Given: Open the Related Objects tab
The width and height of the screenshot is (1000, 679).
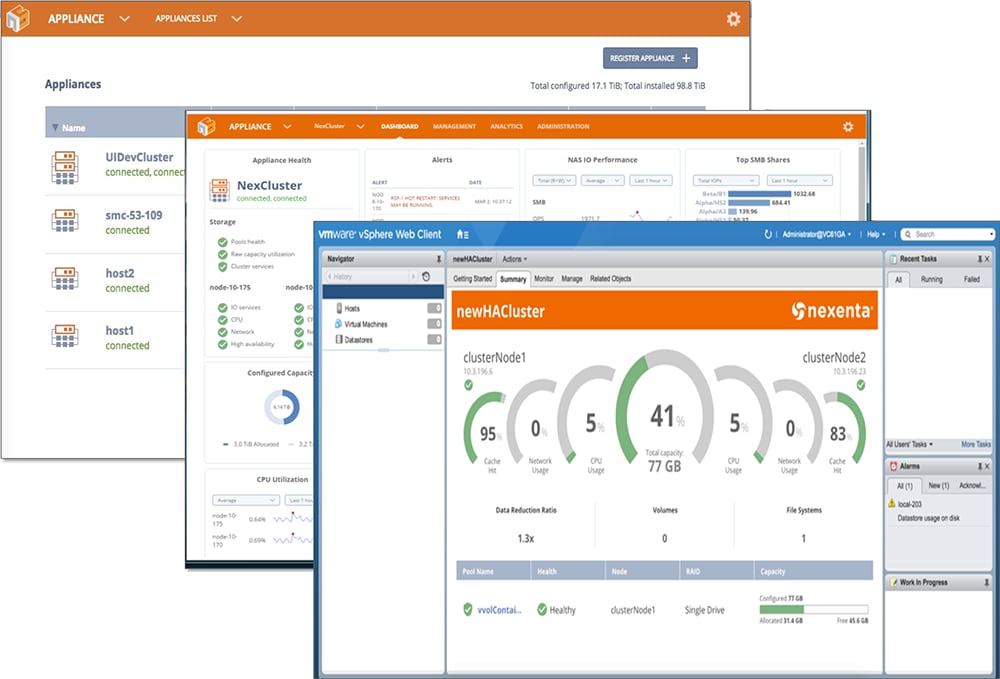Looking at the screenshot, I should tap(610, 279).
